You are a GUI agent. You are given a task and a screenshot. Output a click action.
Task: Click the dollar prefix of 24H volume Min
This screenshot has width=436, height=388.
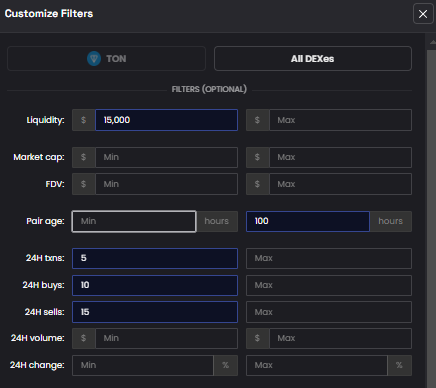coord(84,338)
